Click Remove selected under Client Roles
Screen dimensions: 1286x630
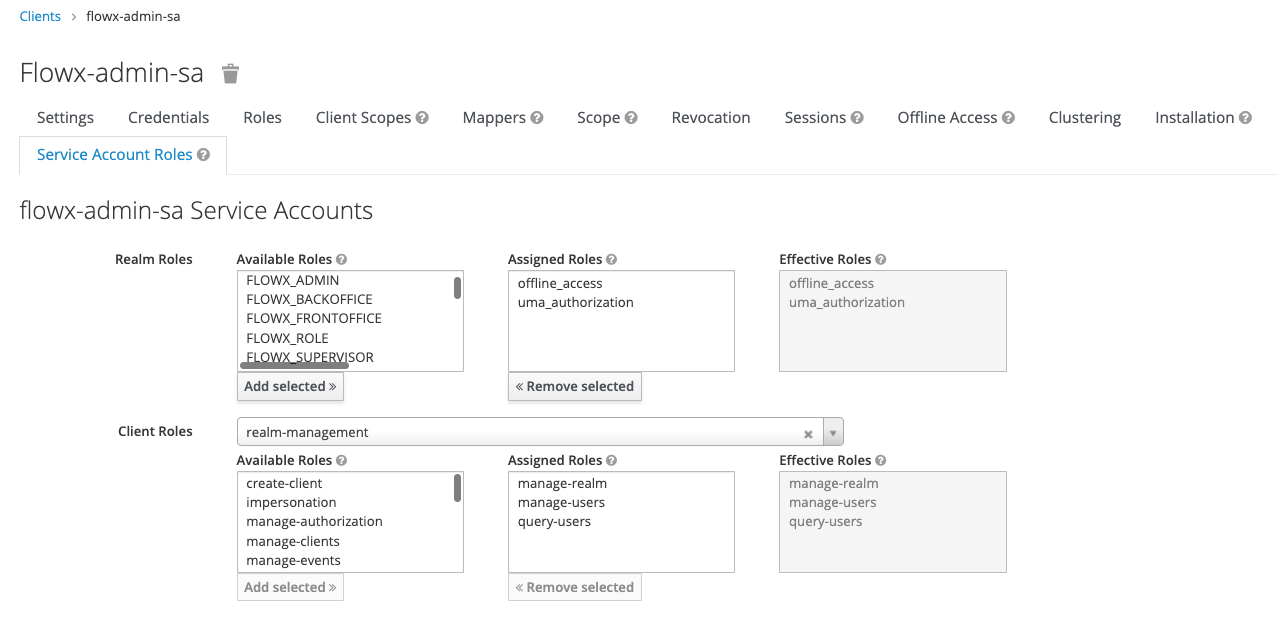click(x=575, y=587)
